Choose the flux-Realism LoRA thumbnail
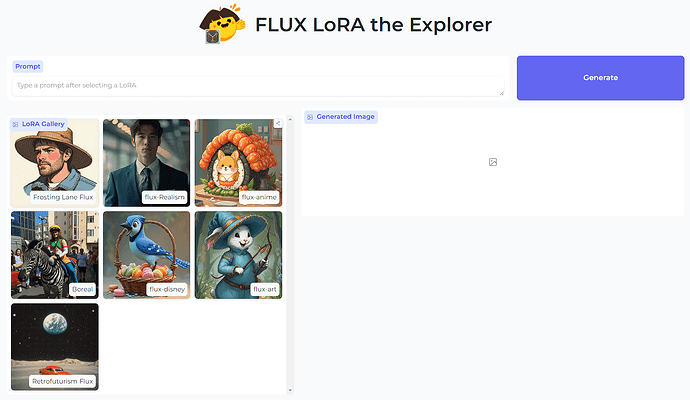The image size is (690, 400). (x=147, y=163)
